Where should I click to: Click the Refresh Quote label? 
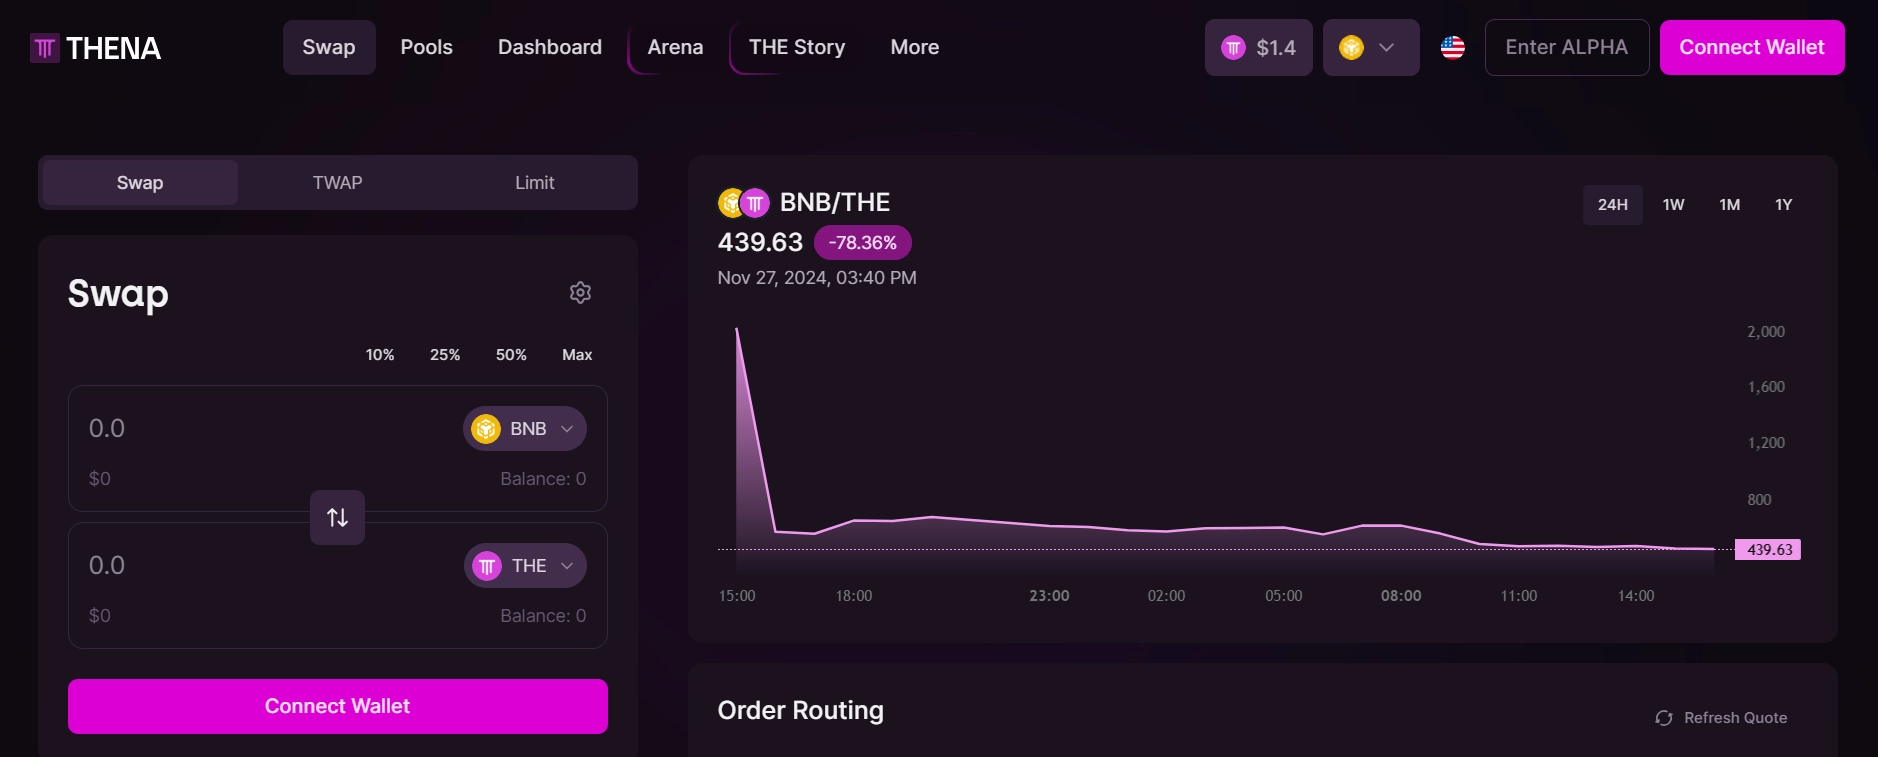(1735, 718)
